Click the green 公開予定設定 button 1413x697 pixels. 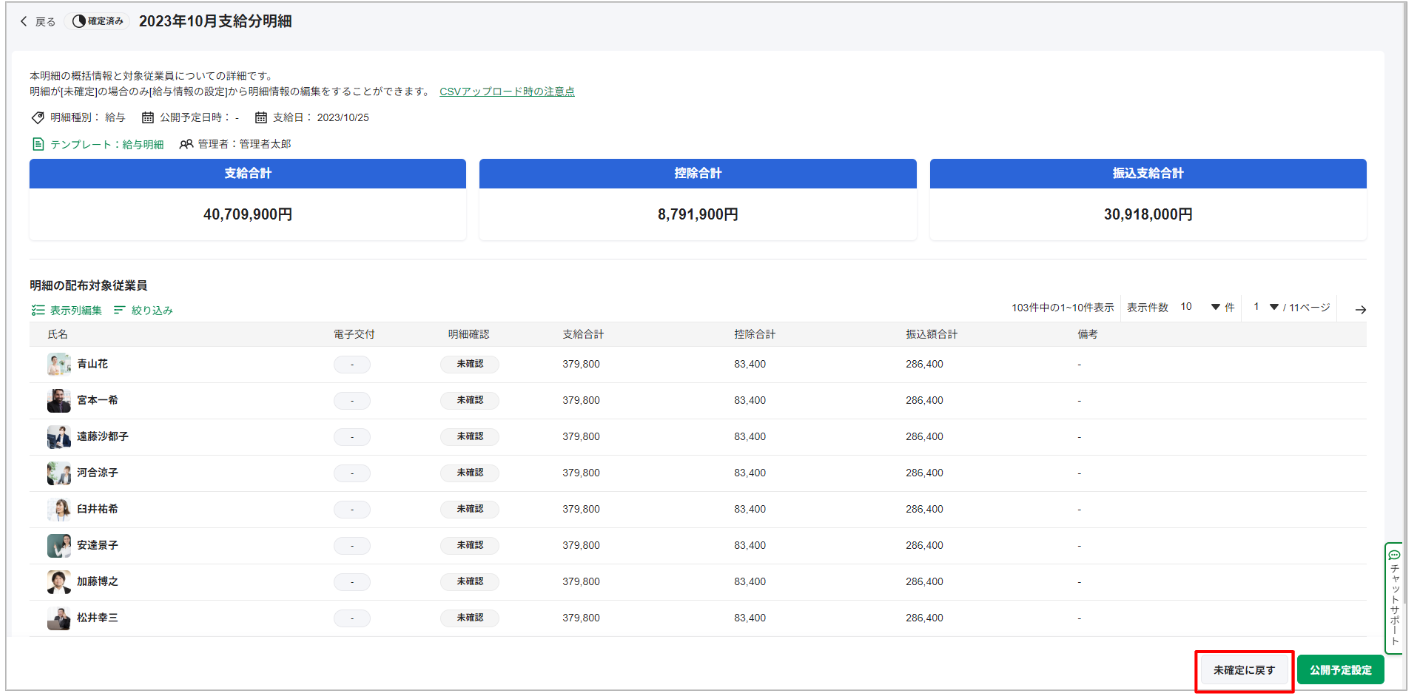(1340, 670)
